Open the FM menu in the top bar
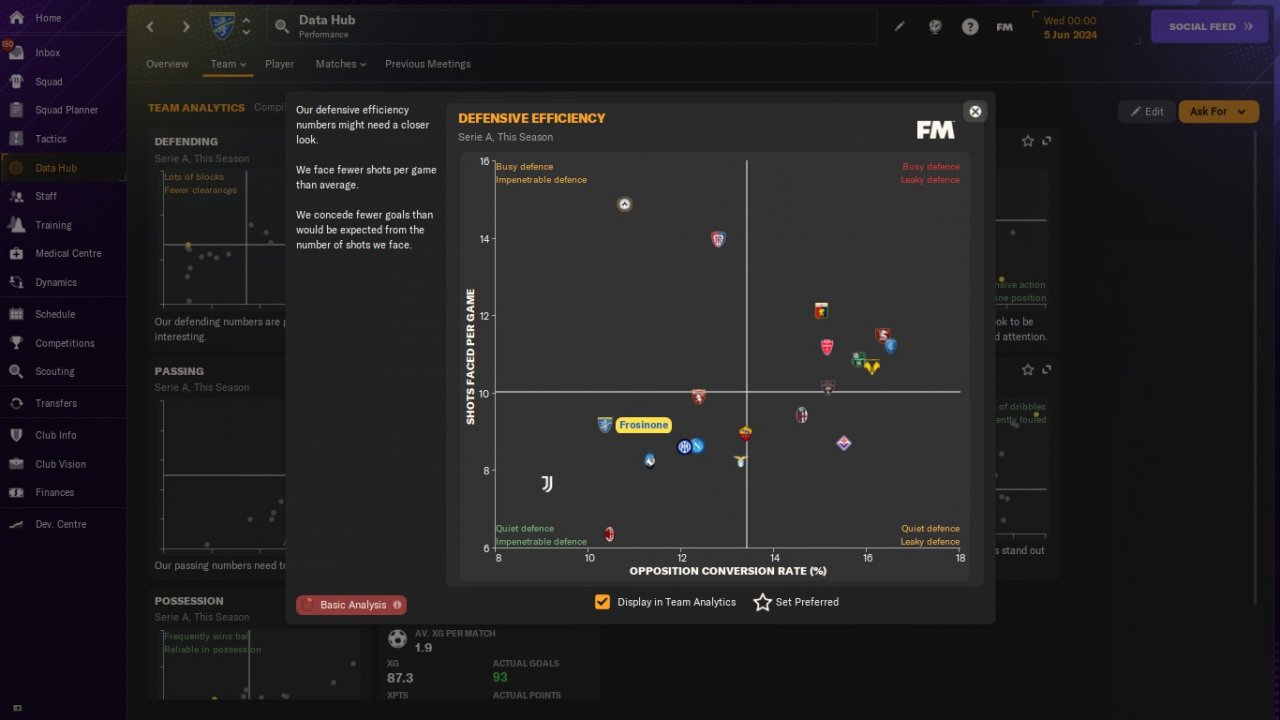 coord(1005,27)
